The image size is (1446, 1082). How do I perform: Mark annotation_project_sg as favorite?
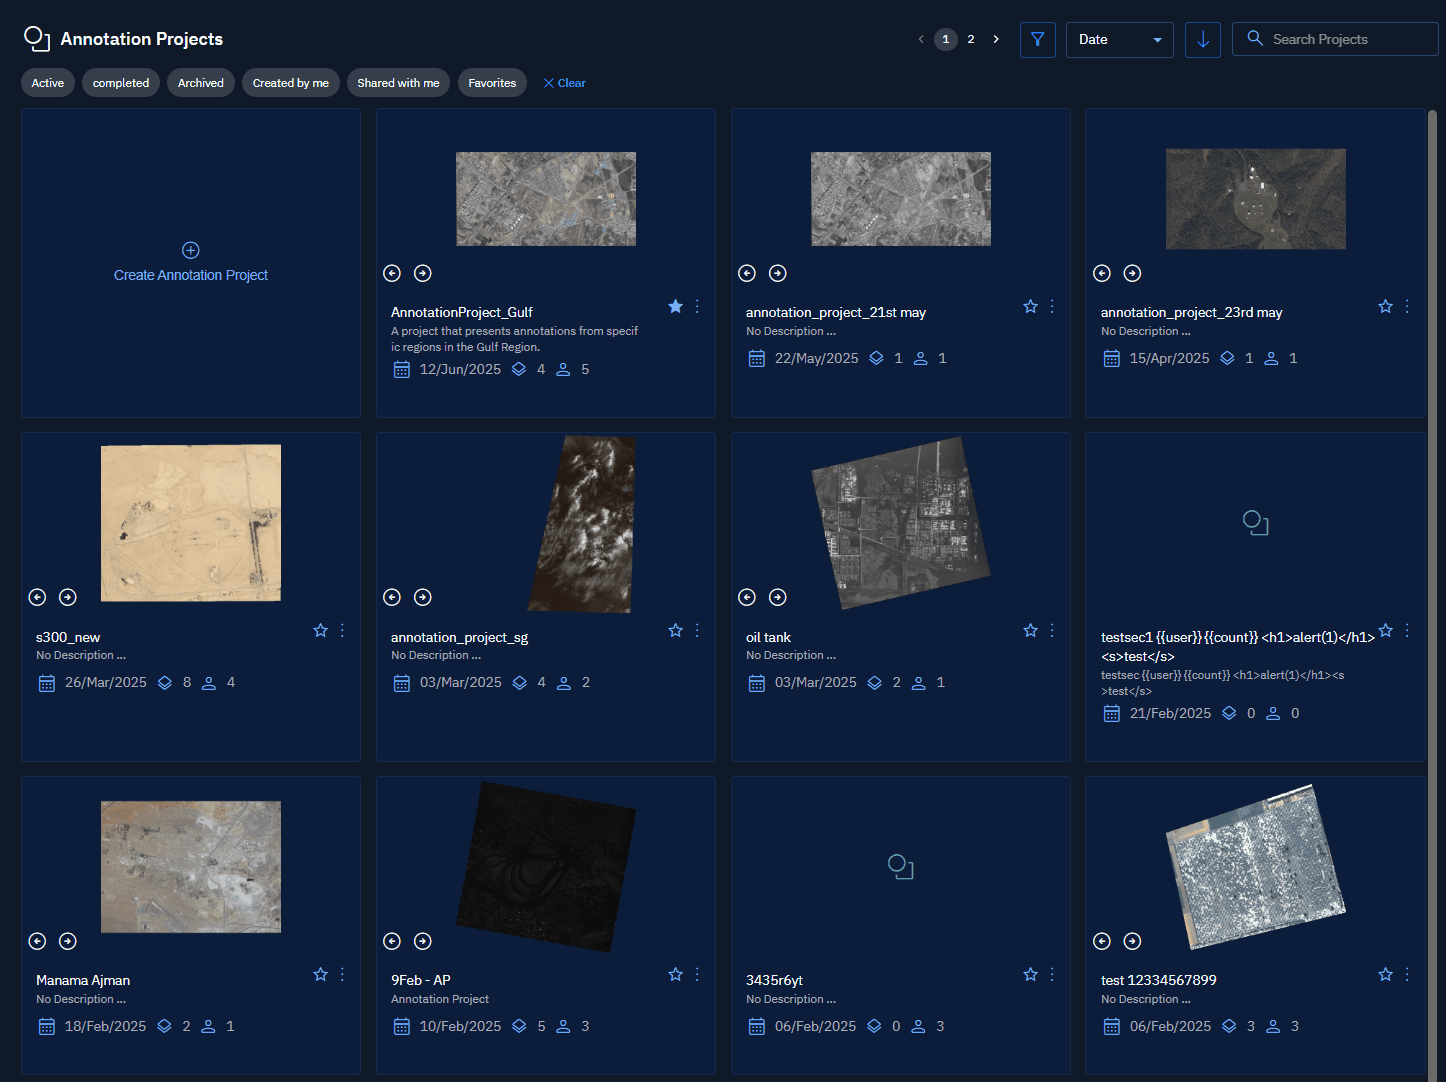[675, 631]
